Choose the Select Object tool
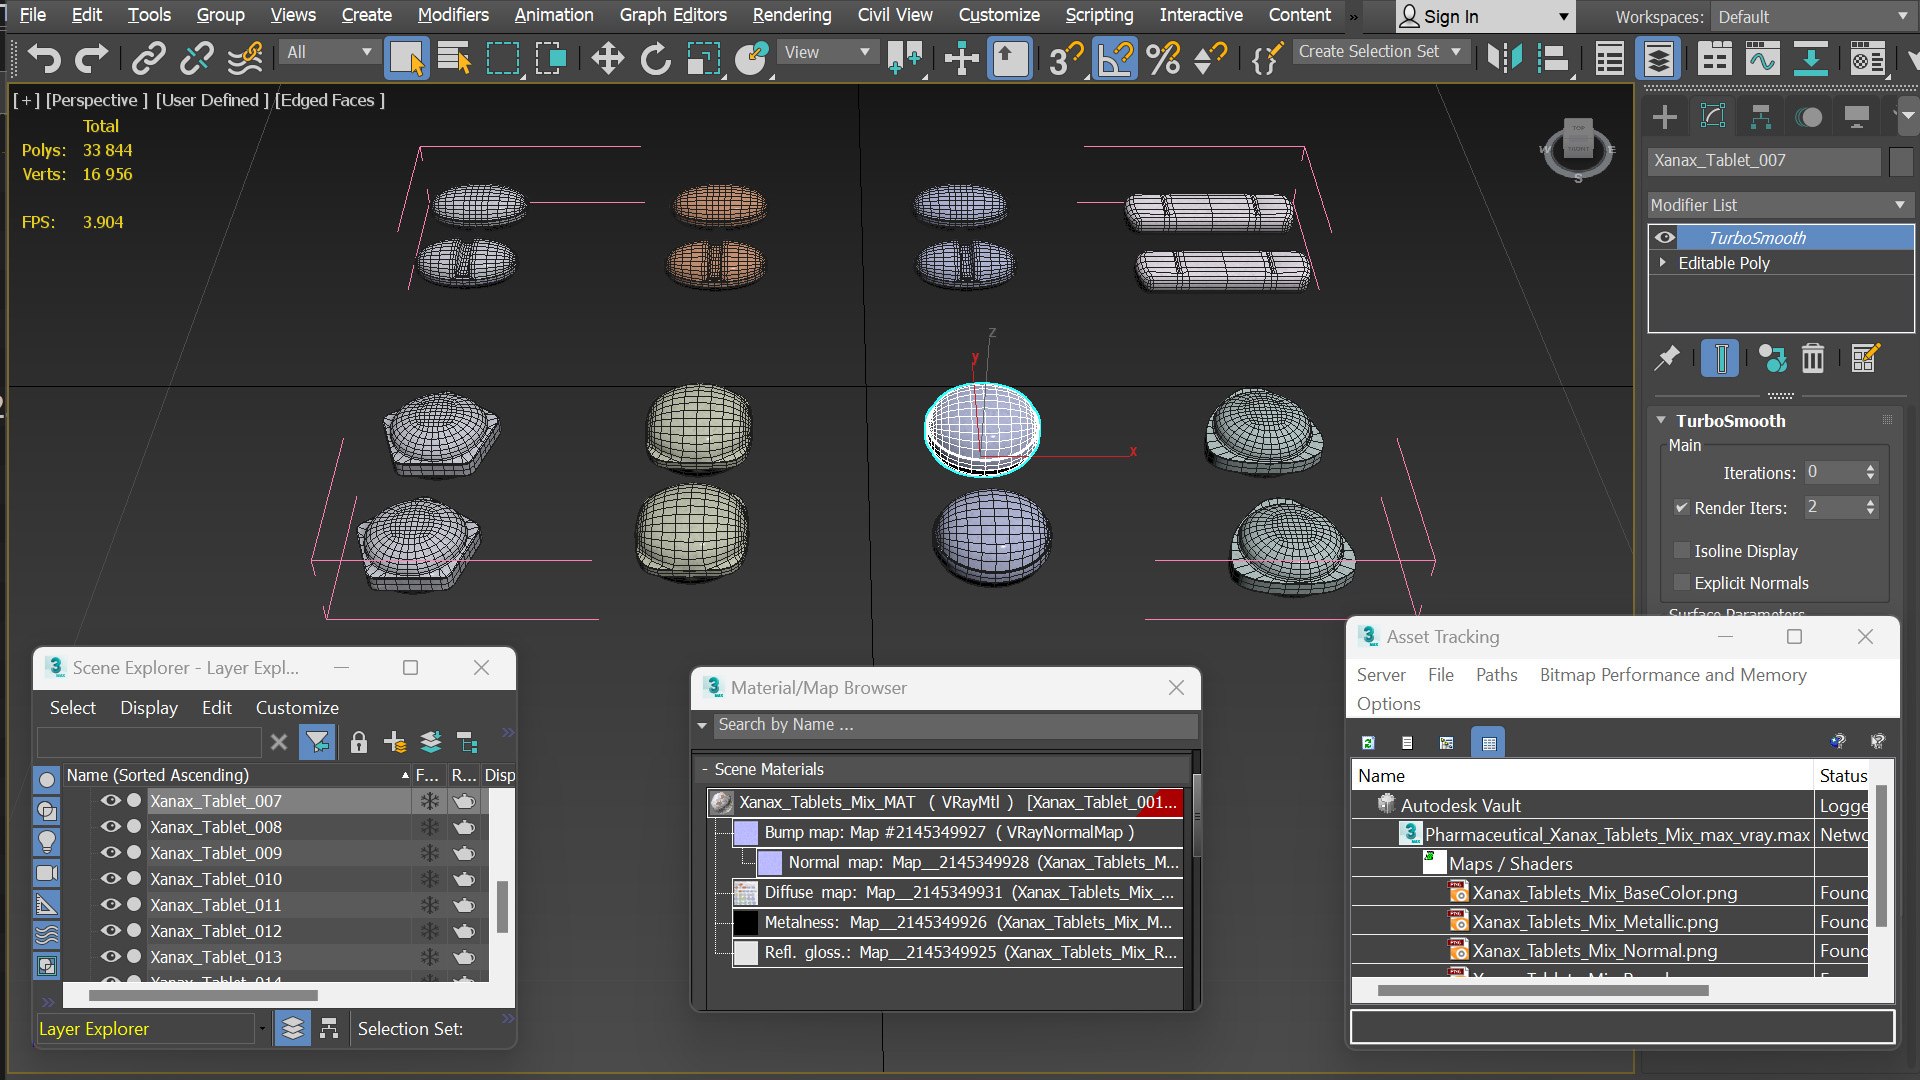This screenshot has width=1920, height=1080. click(x=407, y=58)
